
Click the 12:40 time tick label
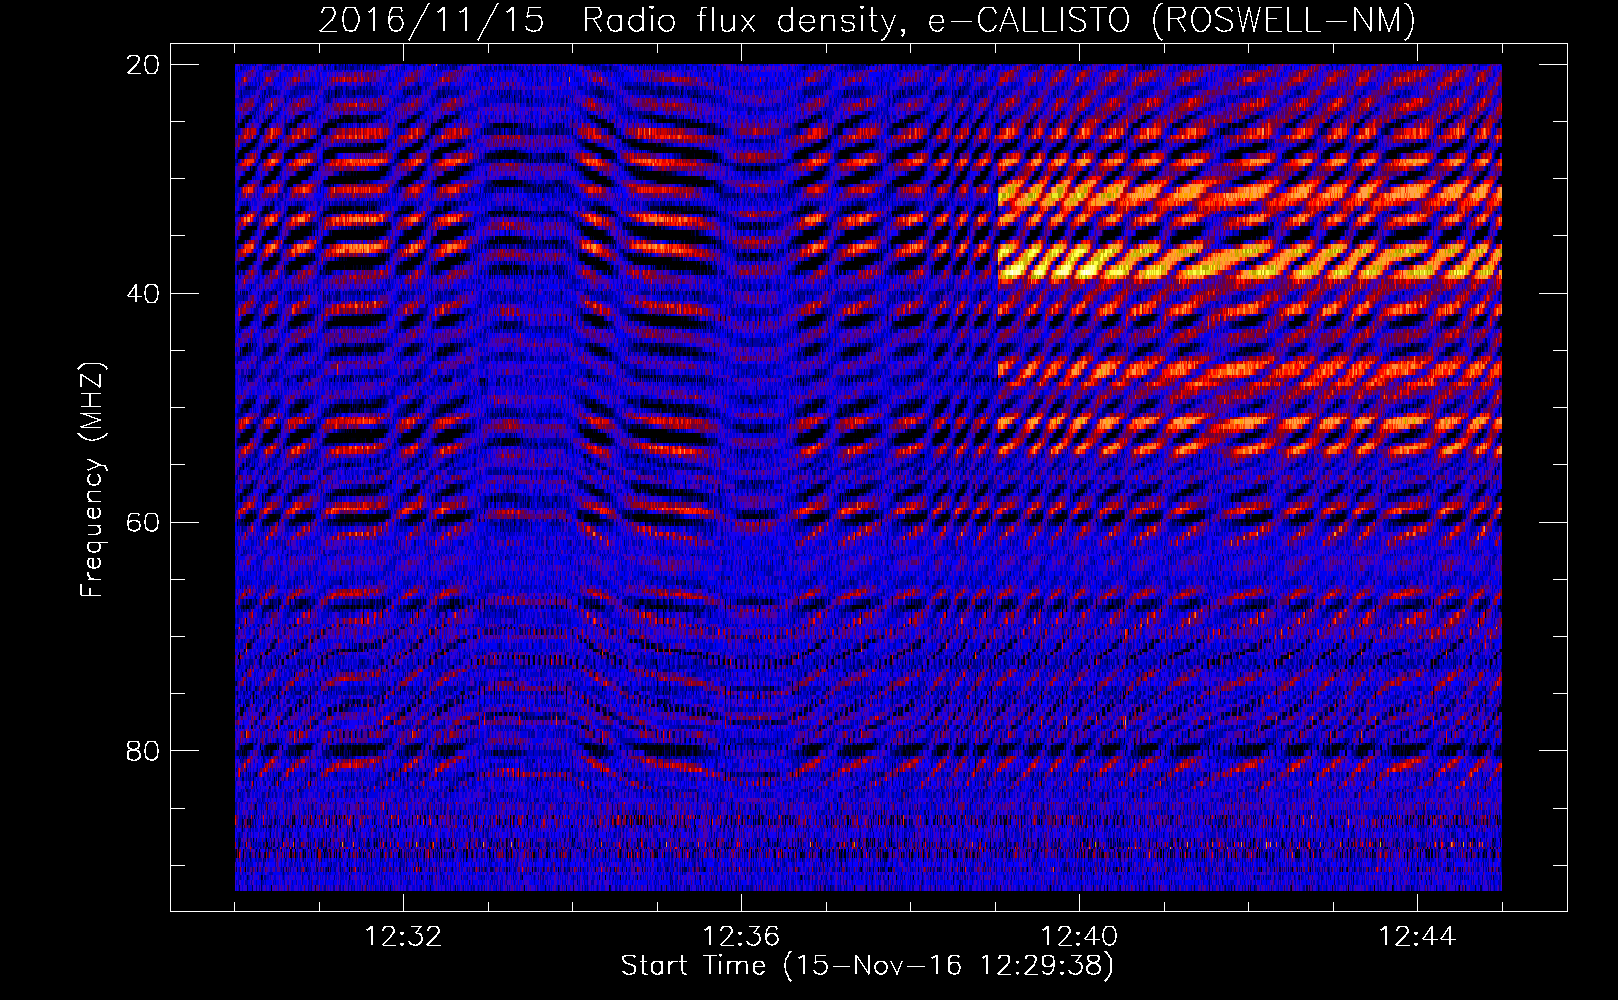1079,937
